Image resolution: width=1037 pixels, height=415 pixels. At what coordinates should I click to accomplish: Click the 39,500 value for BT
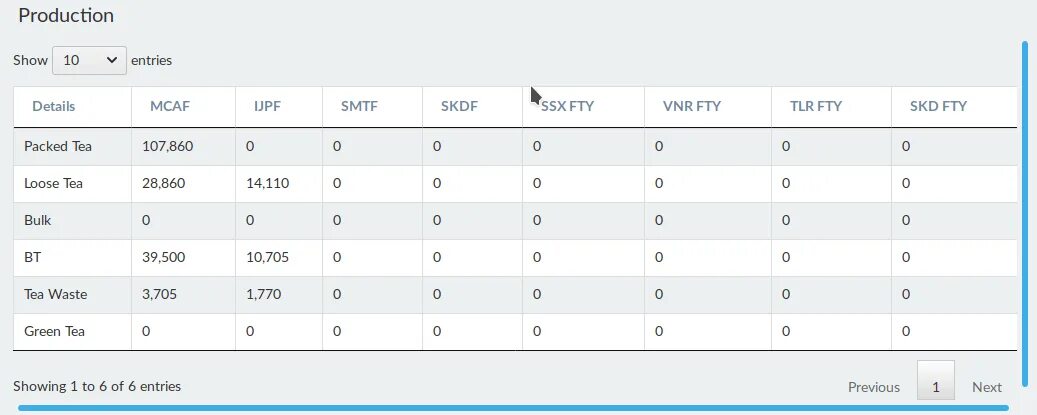coord(163,258)
